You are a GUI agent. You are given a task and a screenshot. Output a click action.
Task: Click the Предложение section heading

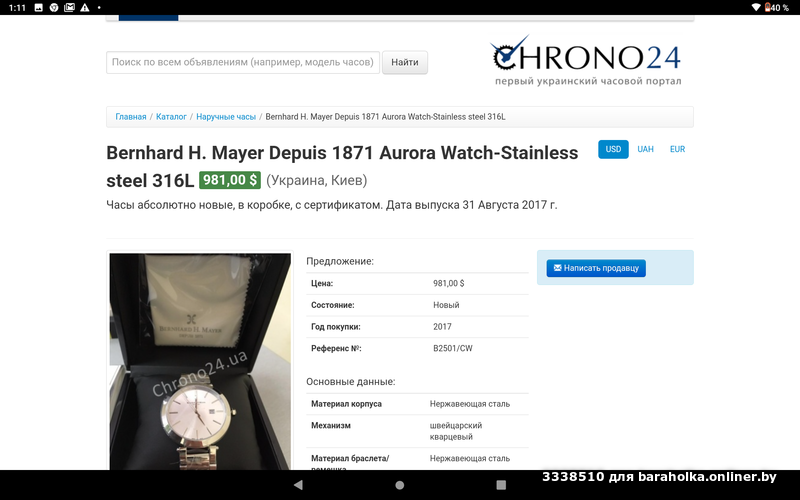click(340, 261)
